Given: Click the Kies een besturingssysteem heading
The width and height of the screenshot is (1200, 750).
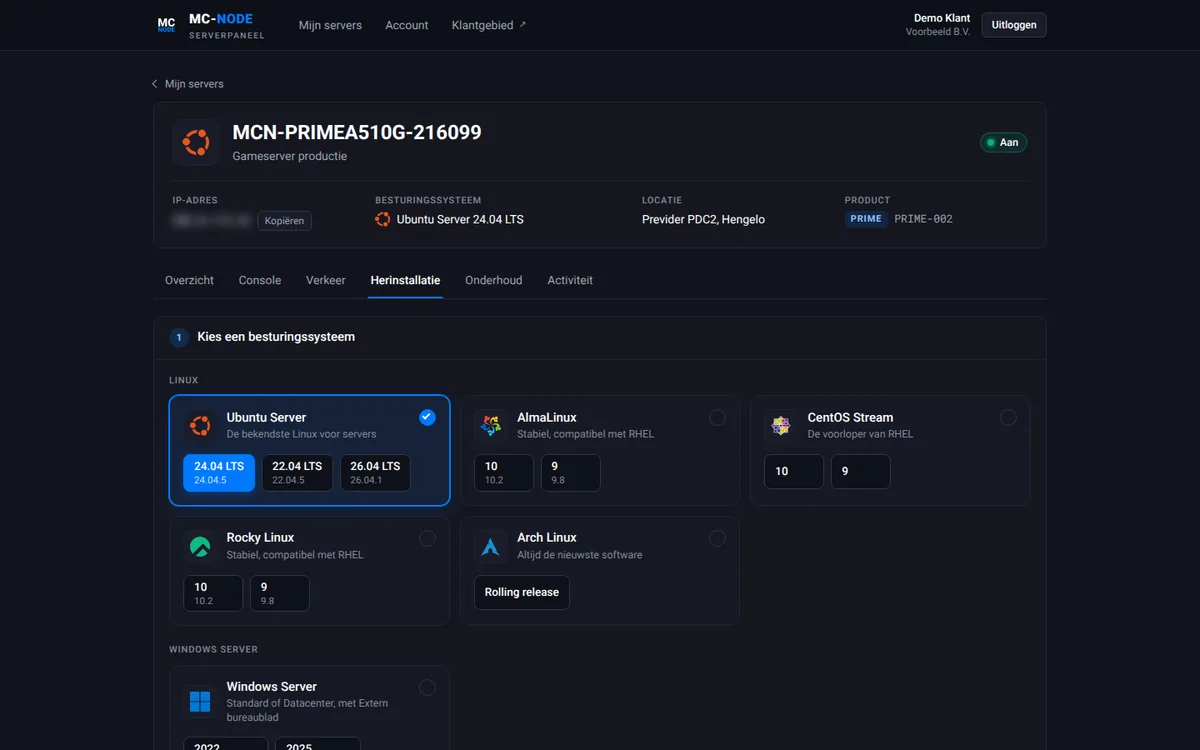Looking at the screenshot, I should pos(276,337).
